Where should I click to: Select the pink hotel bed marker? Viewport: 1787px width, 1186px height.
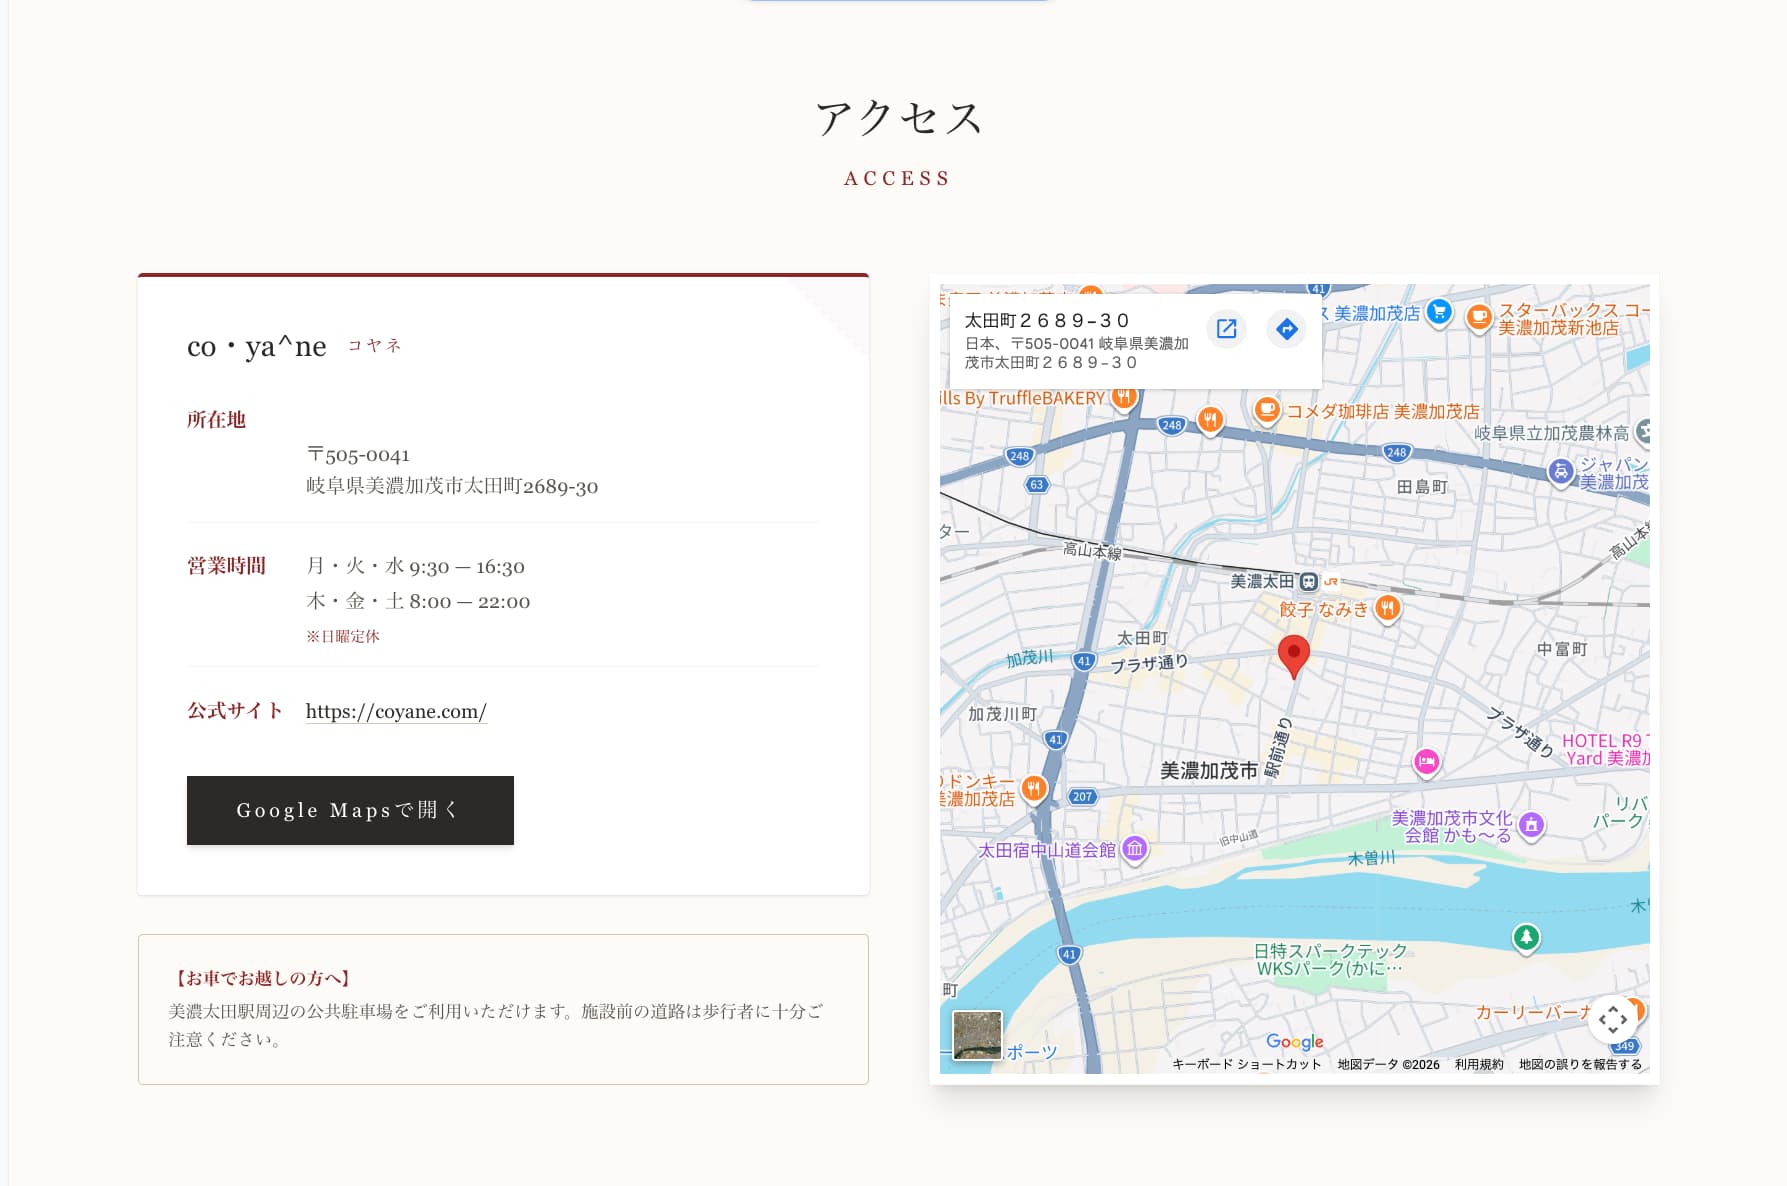pos(1426,762)
